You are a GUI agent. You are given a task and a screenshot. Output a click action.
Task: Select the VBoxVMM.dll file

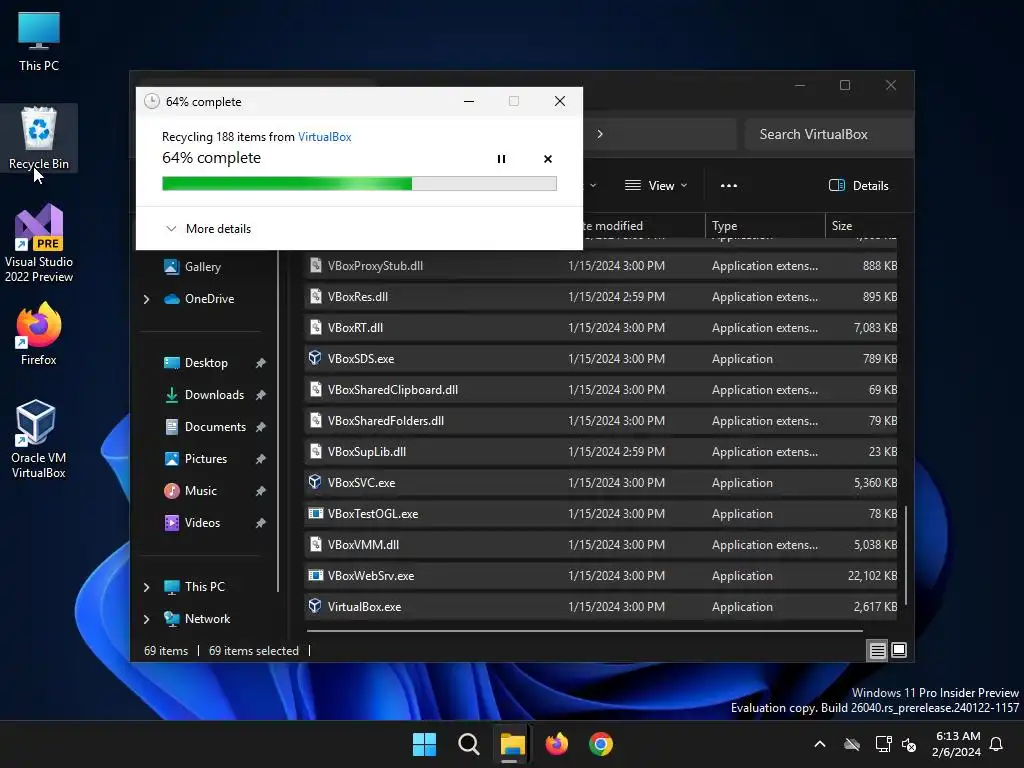coord(601,545)
